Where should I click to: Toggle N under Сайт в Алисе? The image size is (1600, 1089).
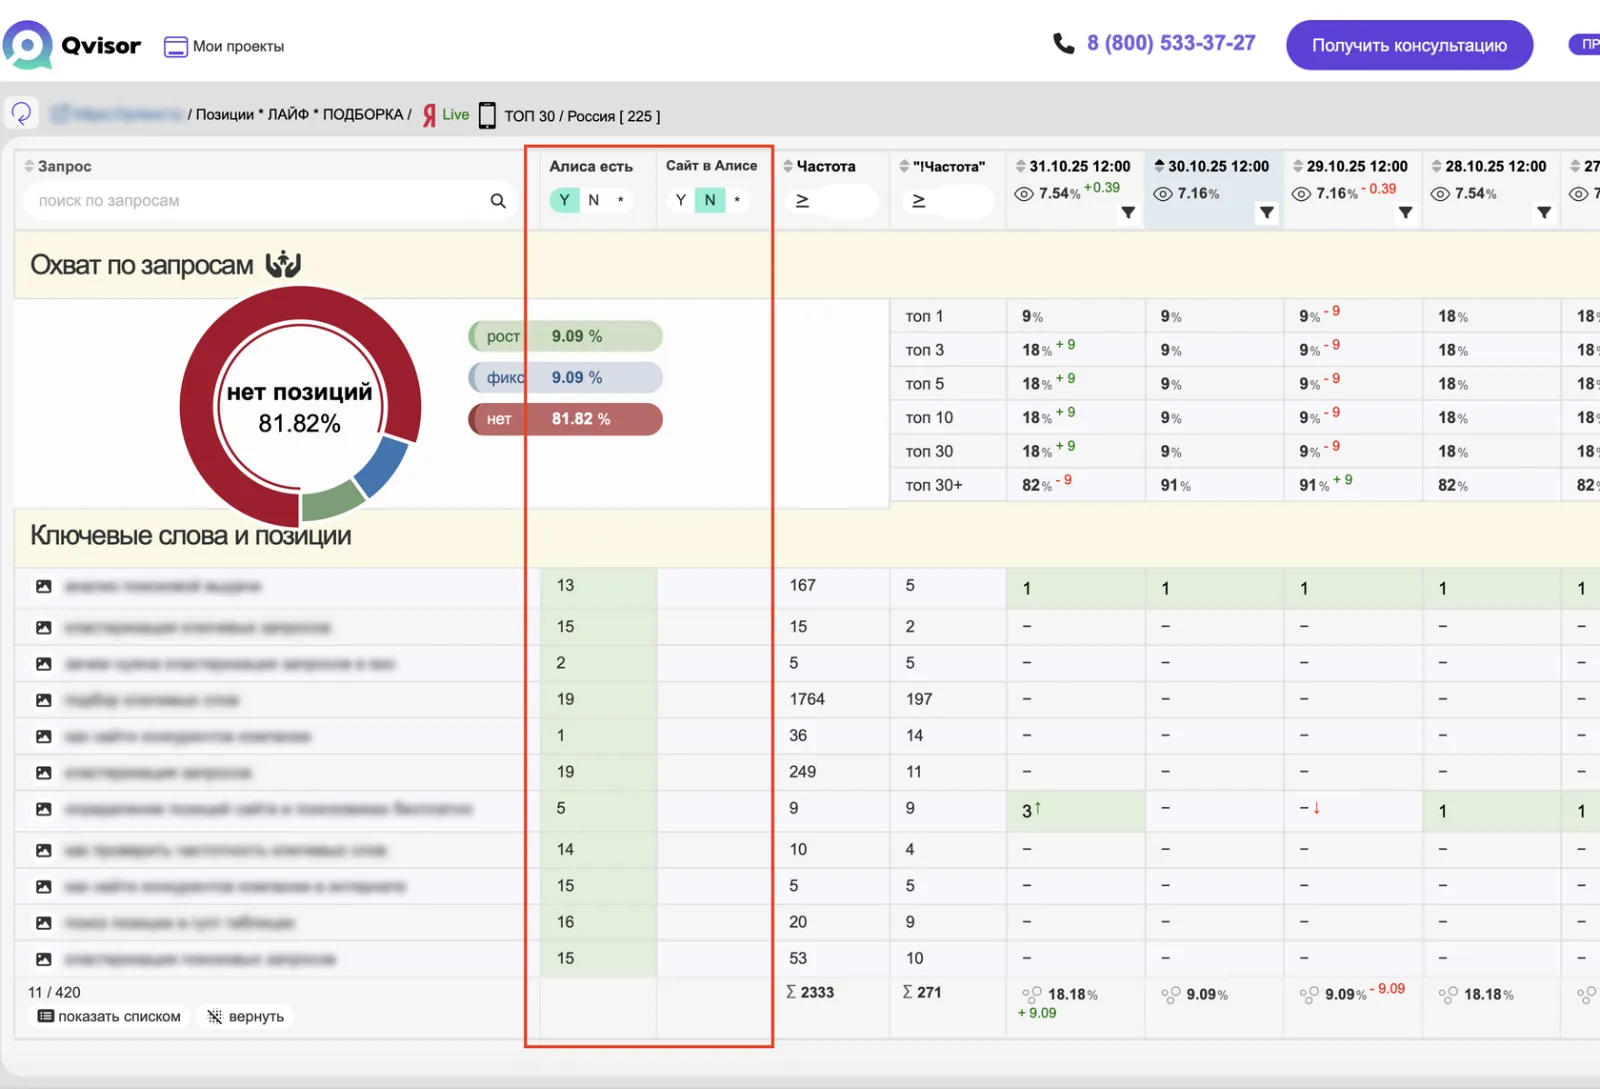[710, 200]
